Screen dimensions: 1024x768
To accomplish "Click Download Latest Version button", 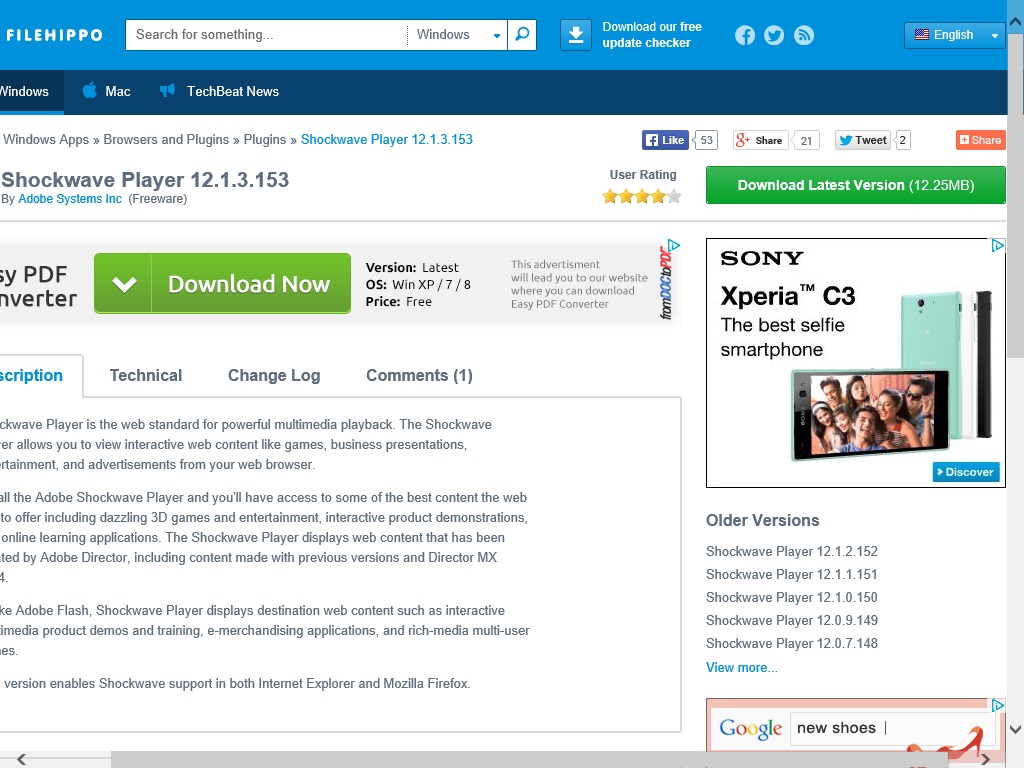I will point(856,185).
